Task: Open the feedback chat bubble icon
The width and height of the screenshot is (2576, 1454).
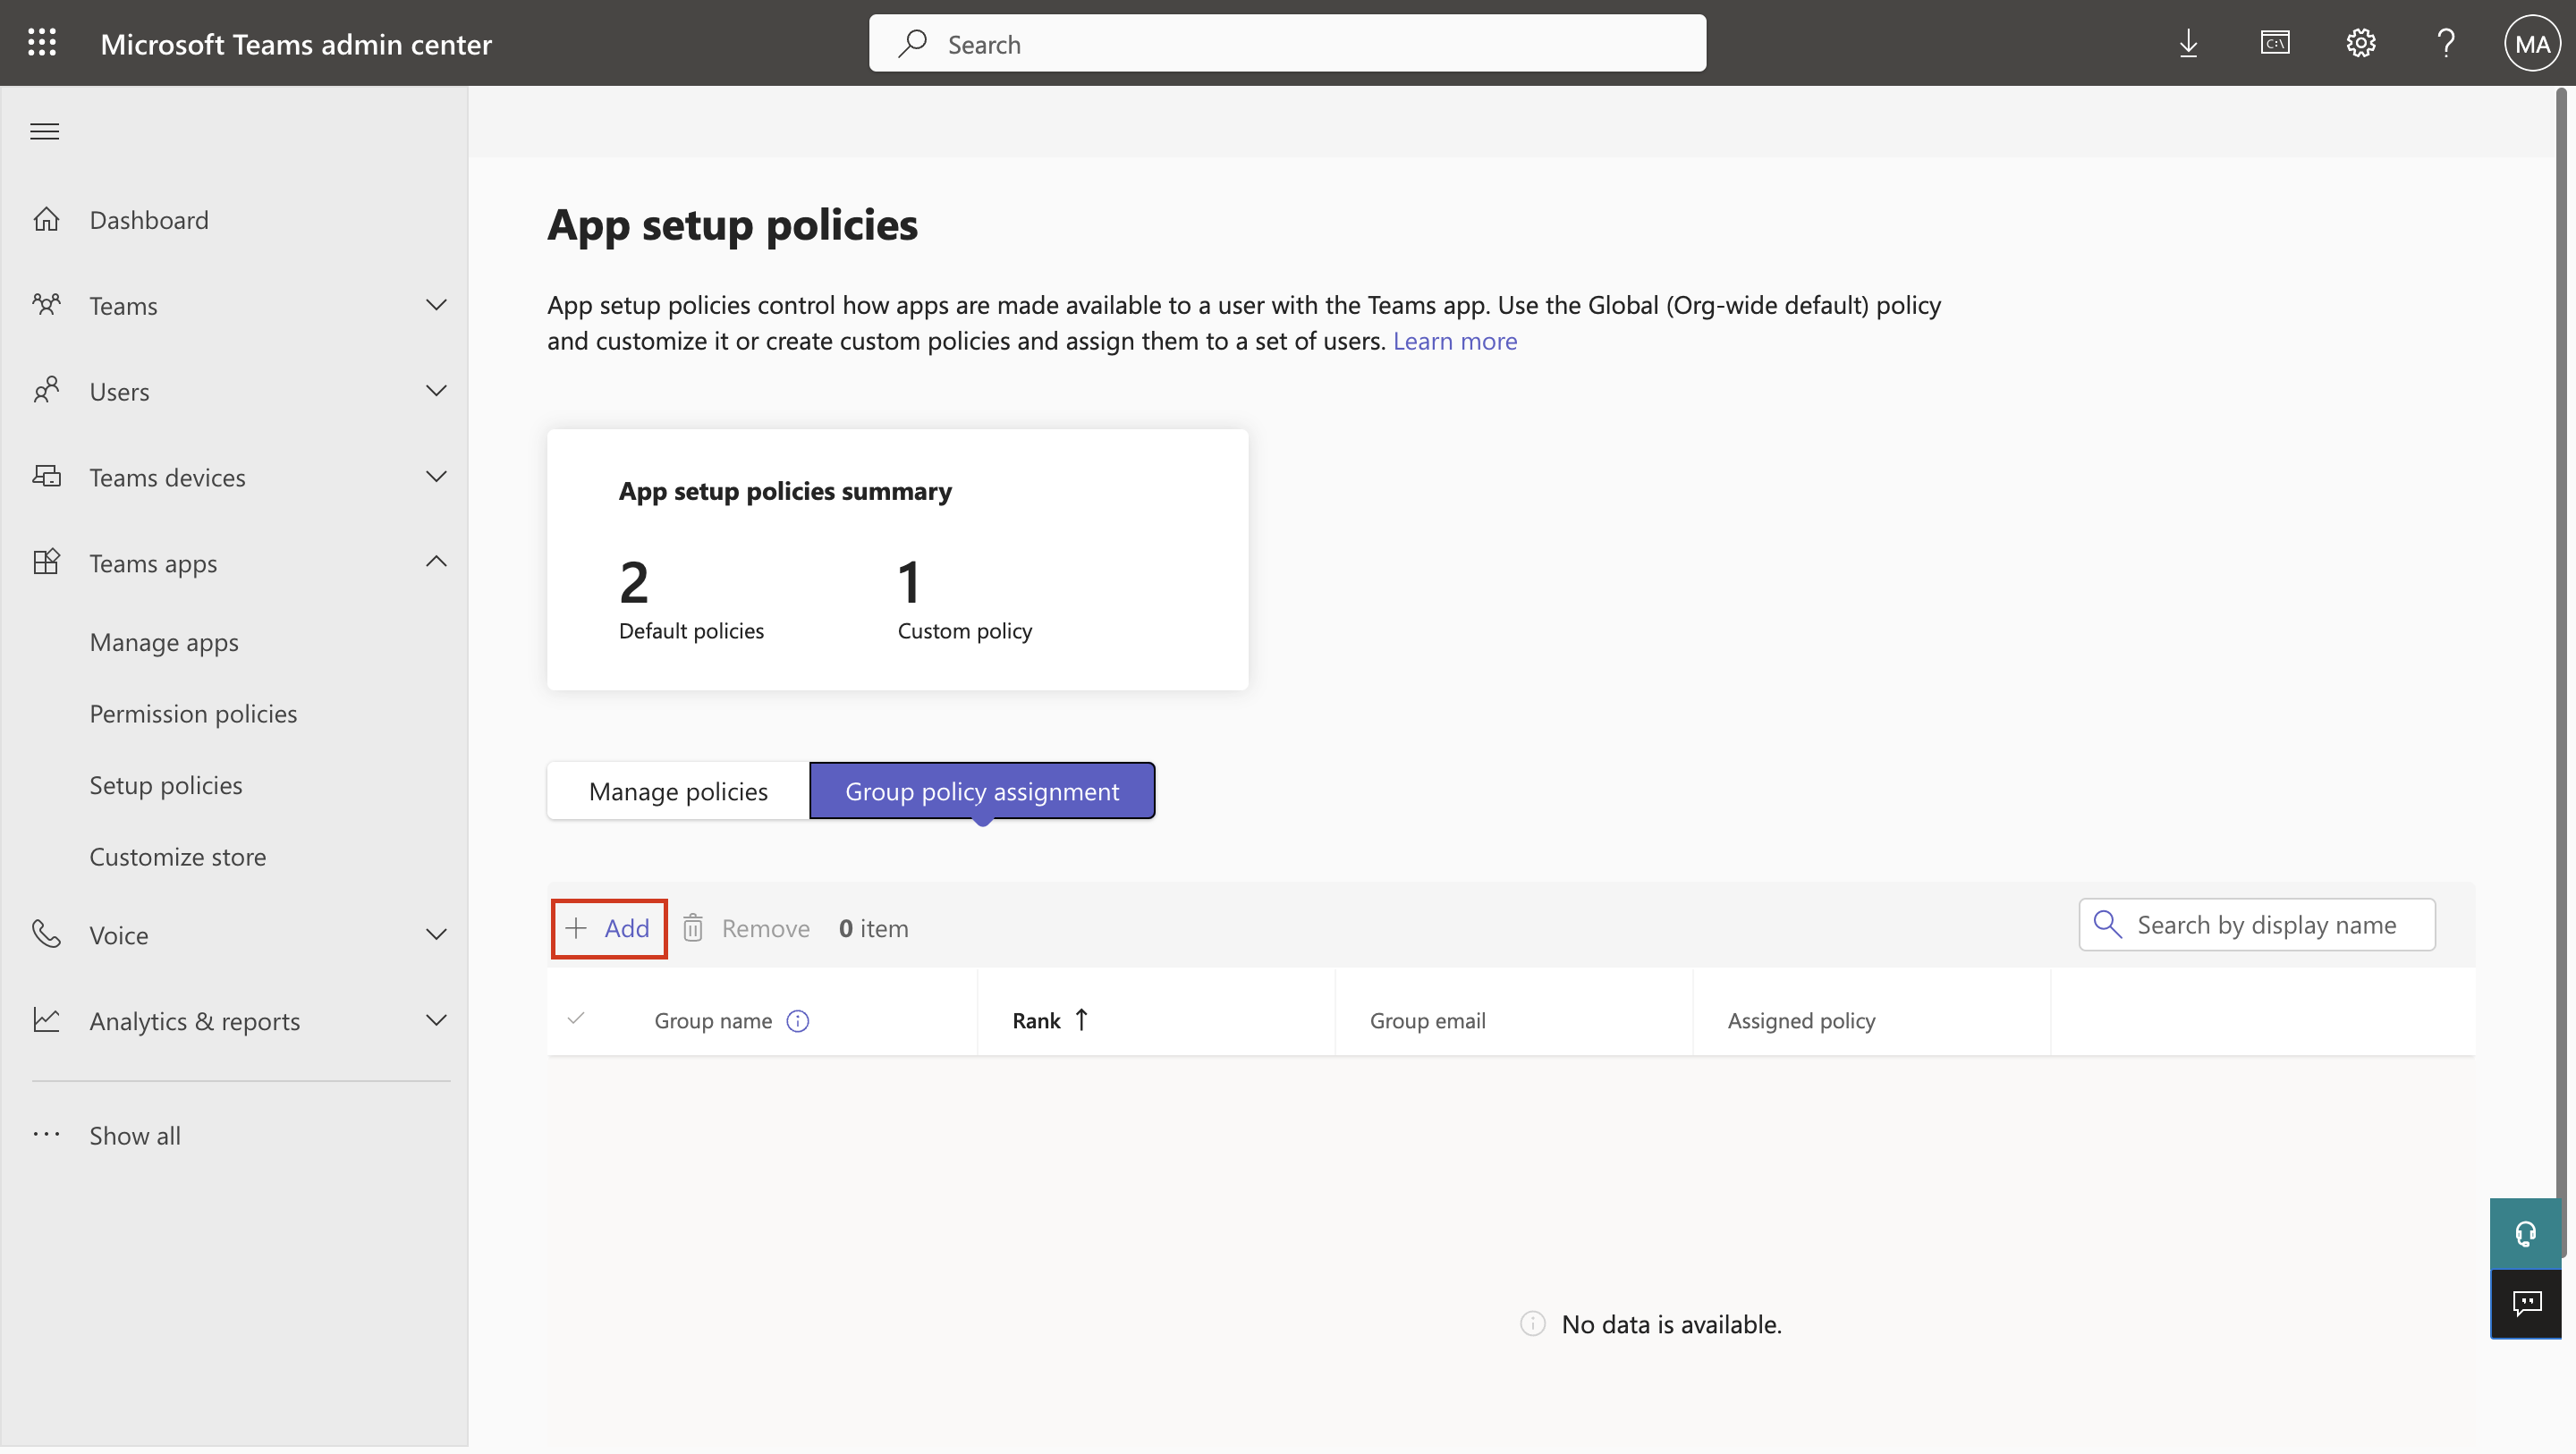Action: click(x=2526, y=1304)
